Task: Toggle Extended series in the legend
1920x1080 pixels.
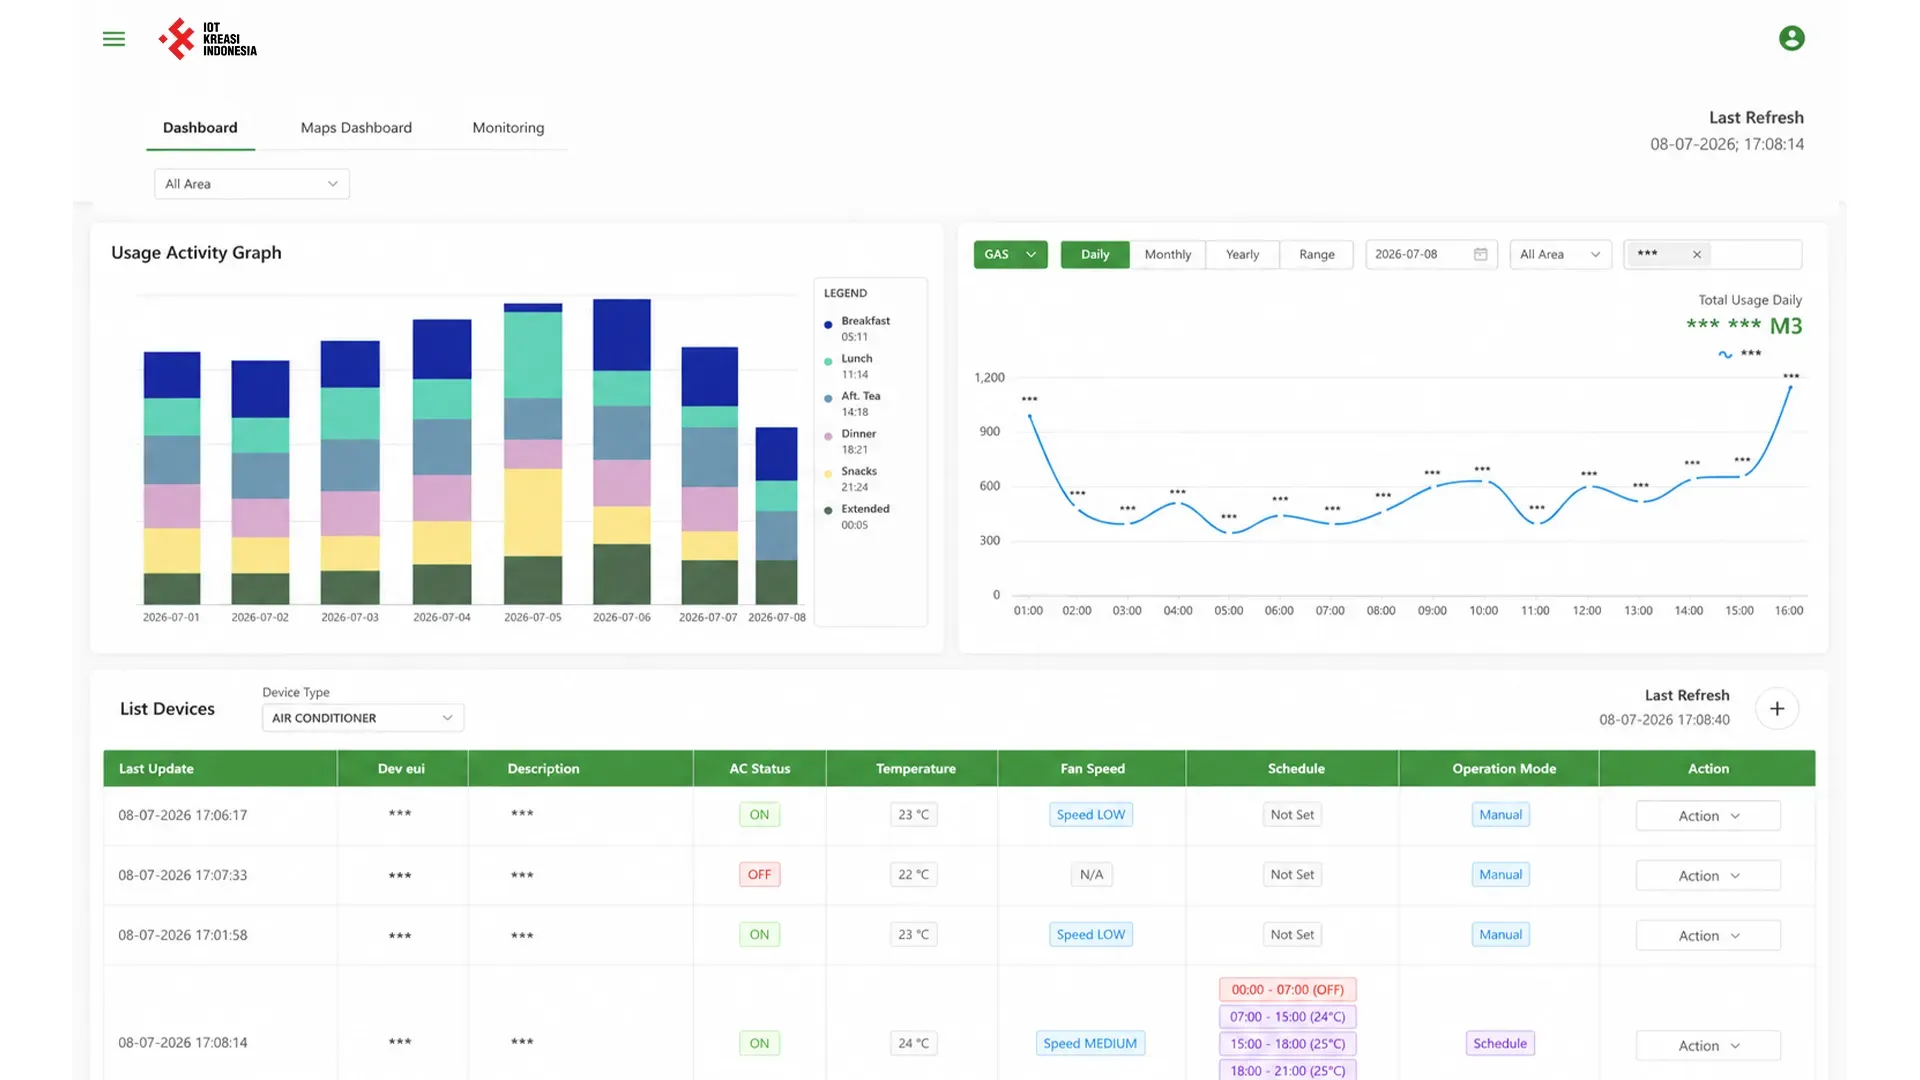Action: pos(857,516)
